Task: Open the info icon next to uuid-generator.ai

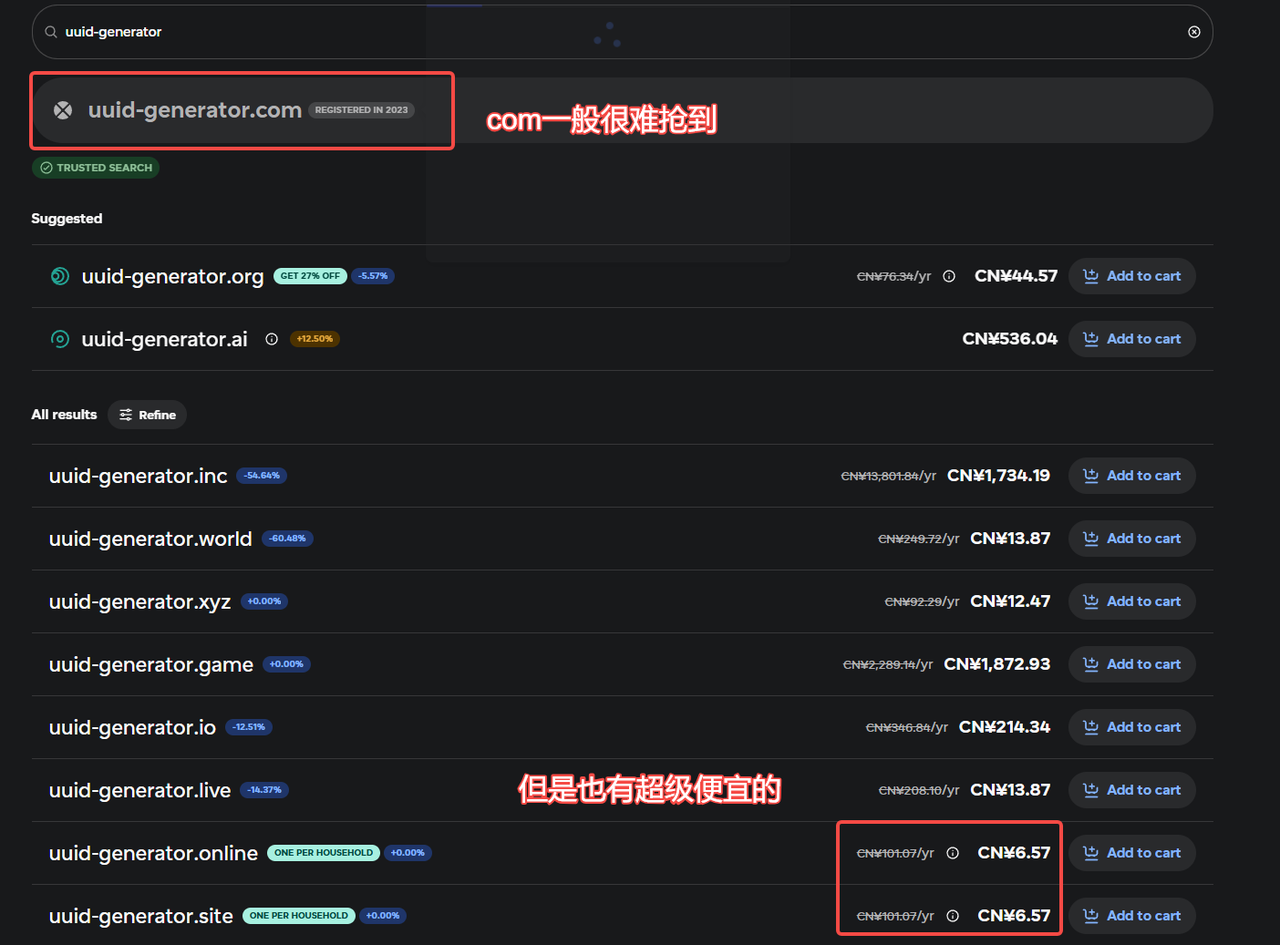Action: (x=271, y=339)
